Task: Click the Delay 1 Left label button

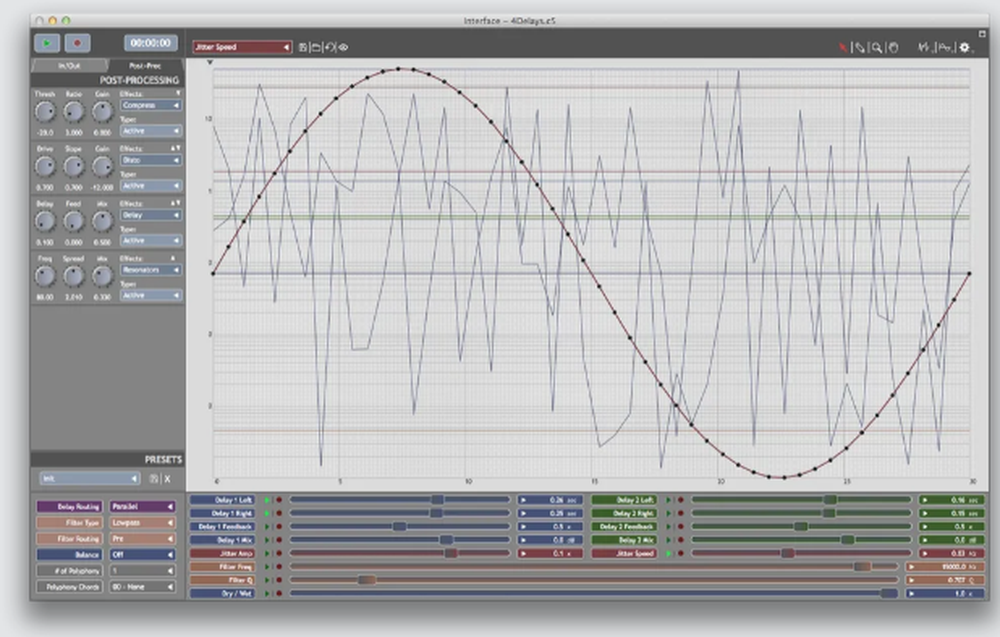Action: (x=222, y=500)
